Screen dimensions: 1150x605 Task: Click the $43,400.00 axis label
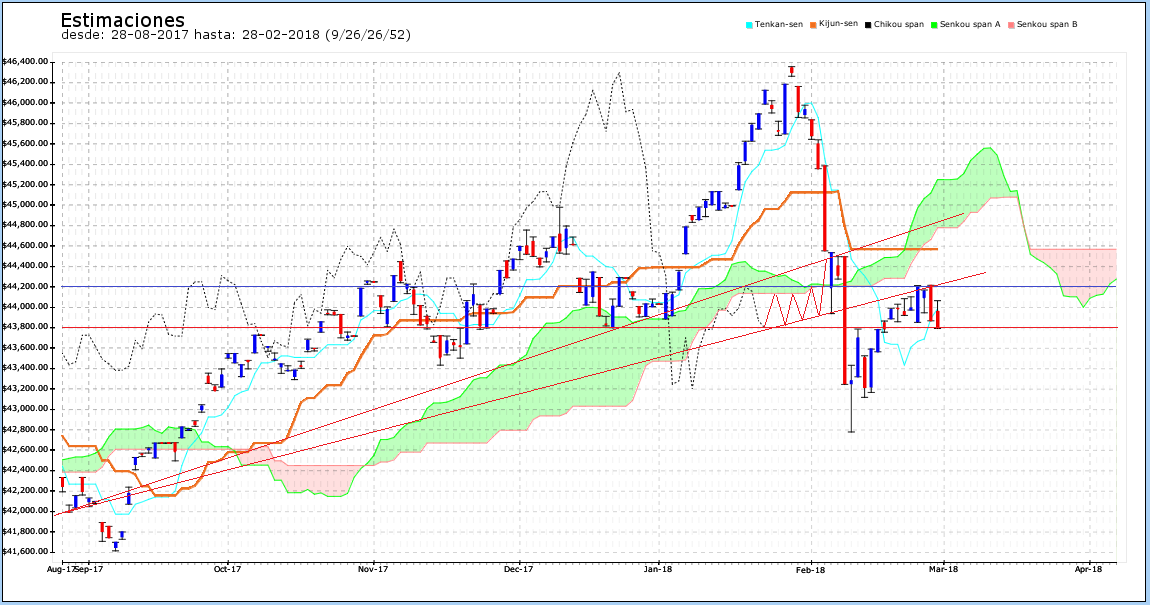pos(26,367)
